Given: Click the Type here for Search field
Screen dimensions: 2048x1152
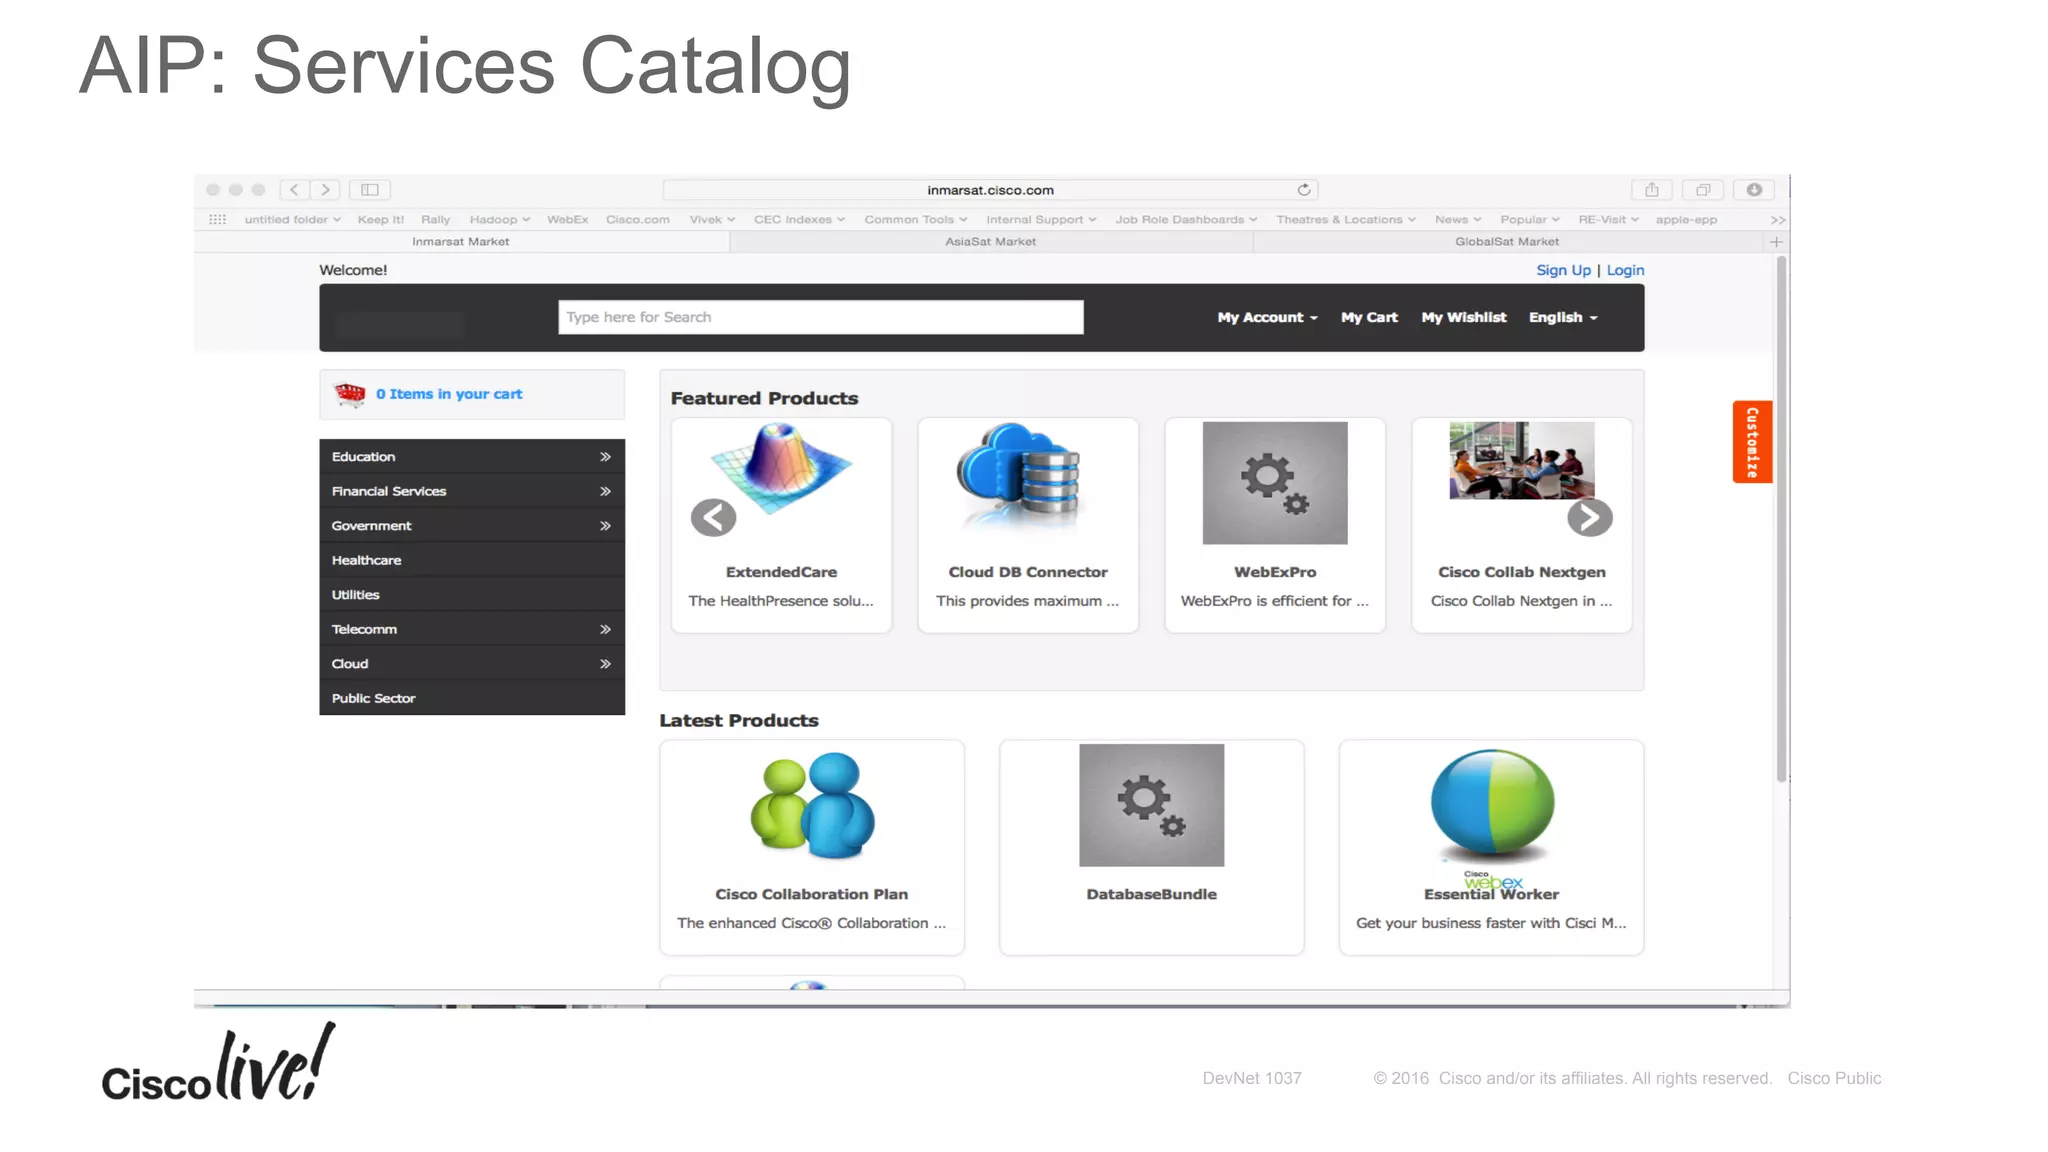Looking at the screenshot, I should 820,317.
